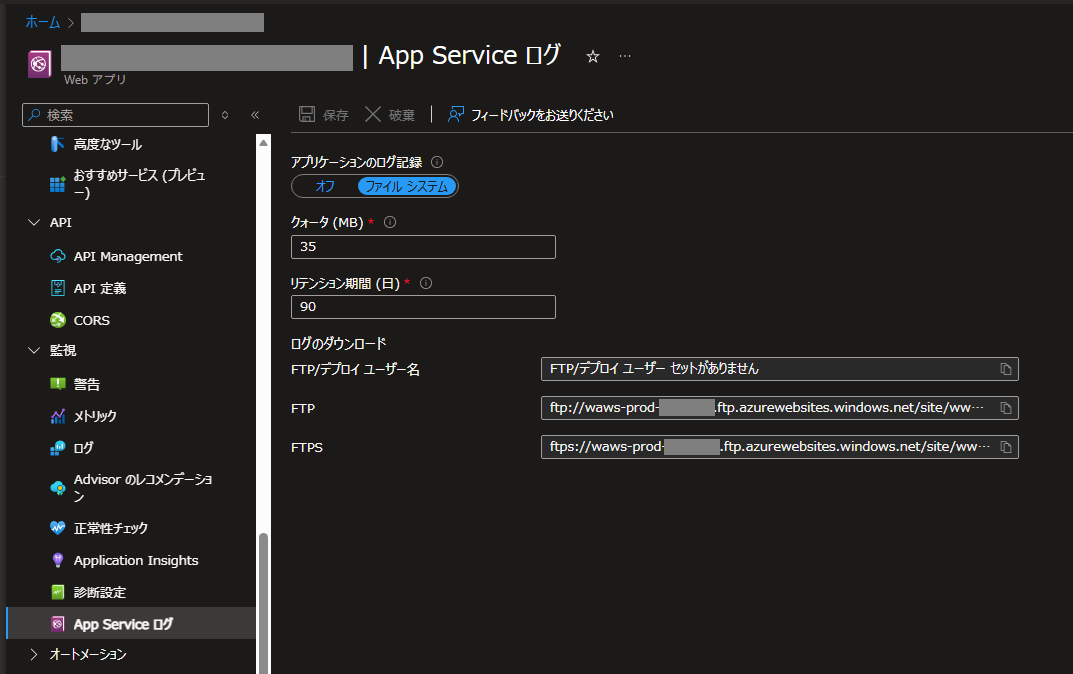Show info tooltip for リテンション期間
The image size is (1073, 674).
tap(426, 283)
